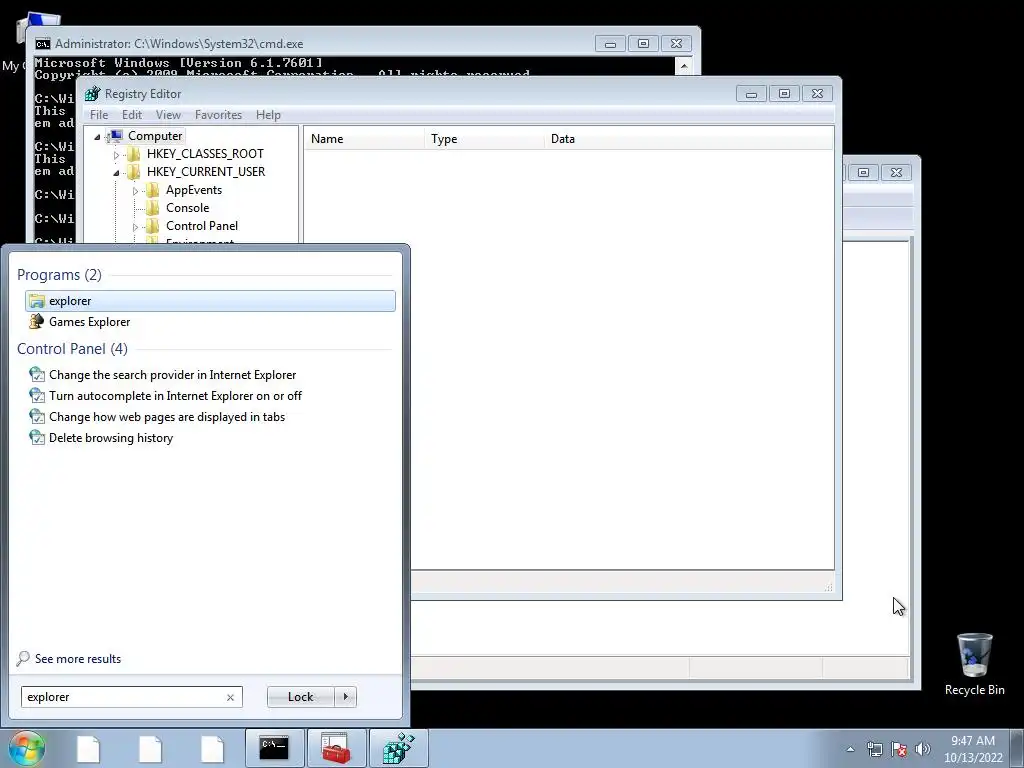
Task: Collapse the Computer node in registry tree
Action: [97, 136]
